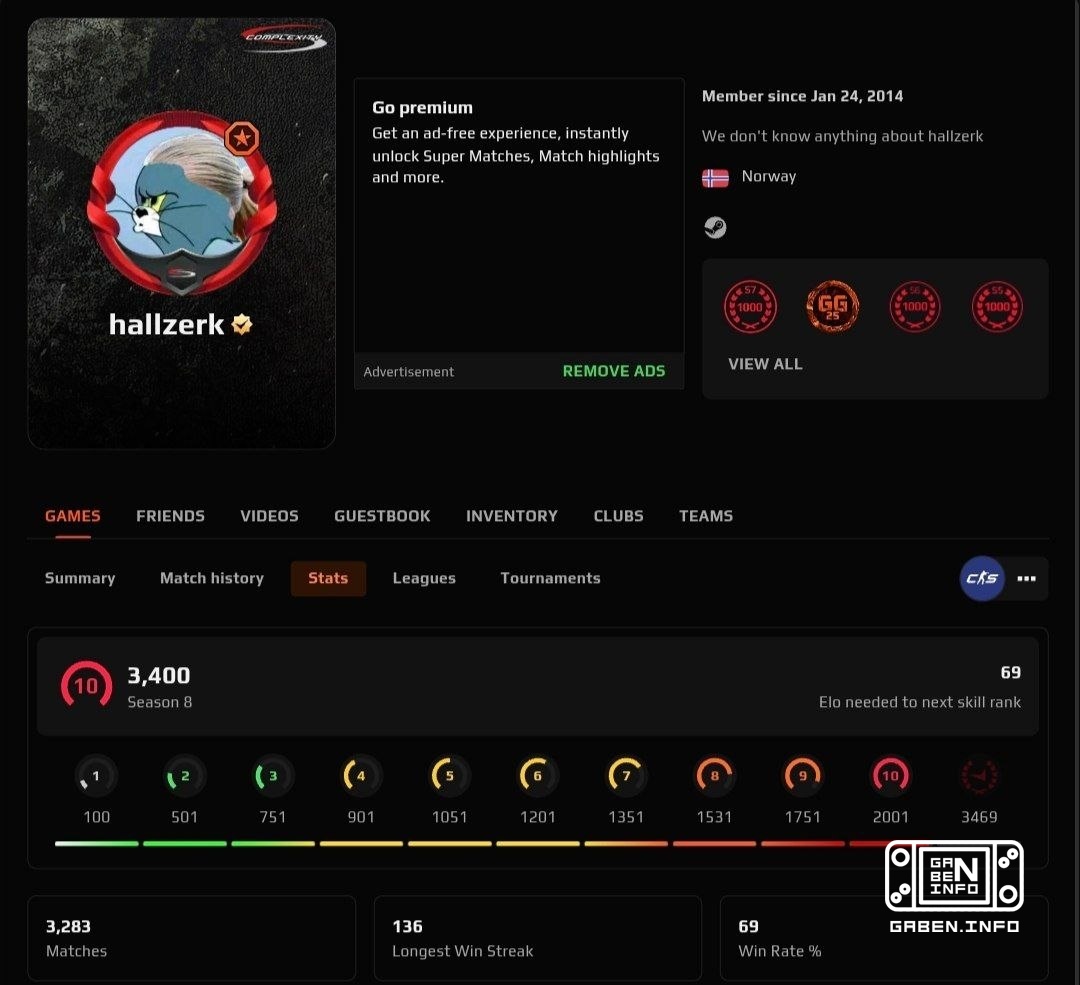Click the 69 Win Rate % card

[884, 938]
